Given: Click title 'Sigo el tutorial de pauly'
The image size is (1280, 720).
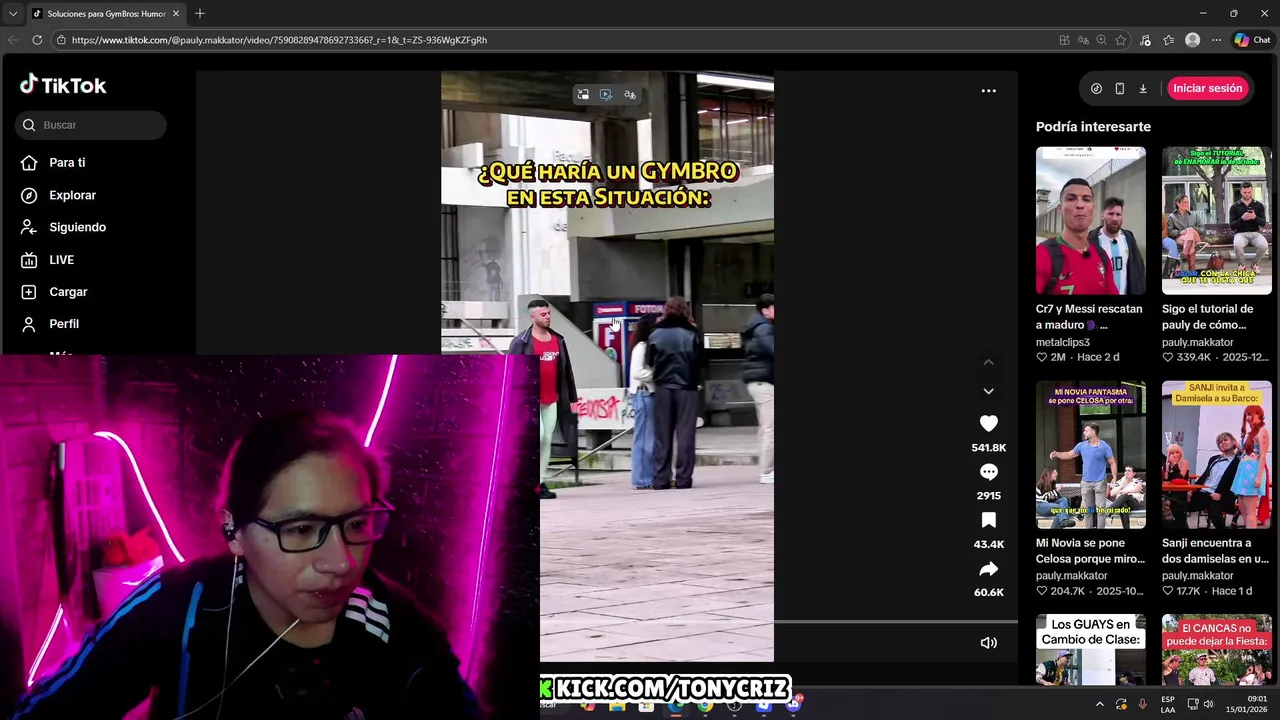Looking at the screenshot, I should point(1207,317).
